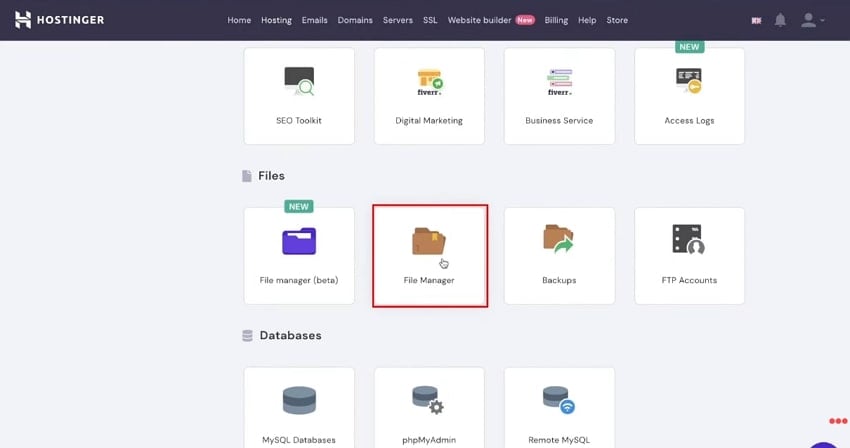This screenshot has width=850, height=448.
Task: Open the purple File manager (beta) folder icon
Action: 299,241
